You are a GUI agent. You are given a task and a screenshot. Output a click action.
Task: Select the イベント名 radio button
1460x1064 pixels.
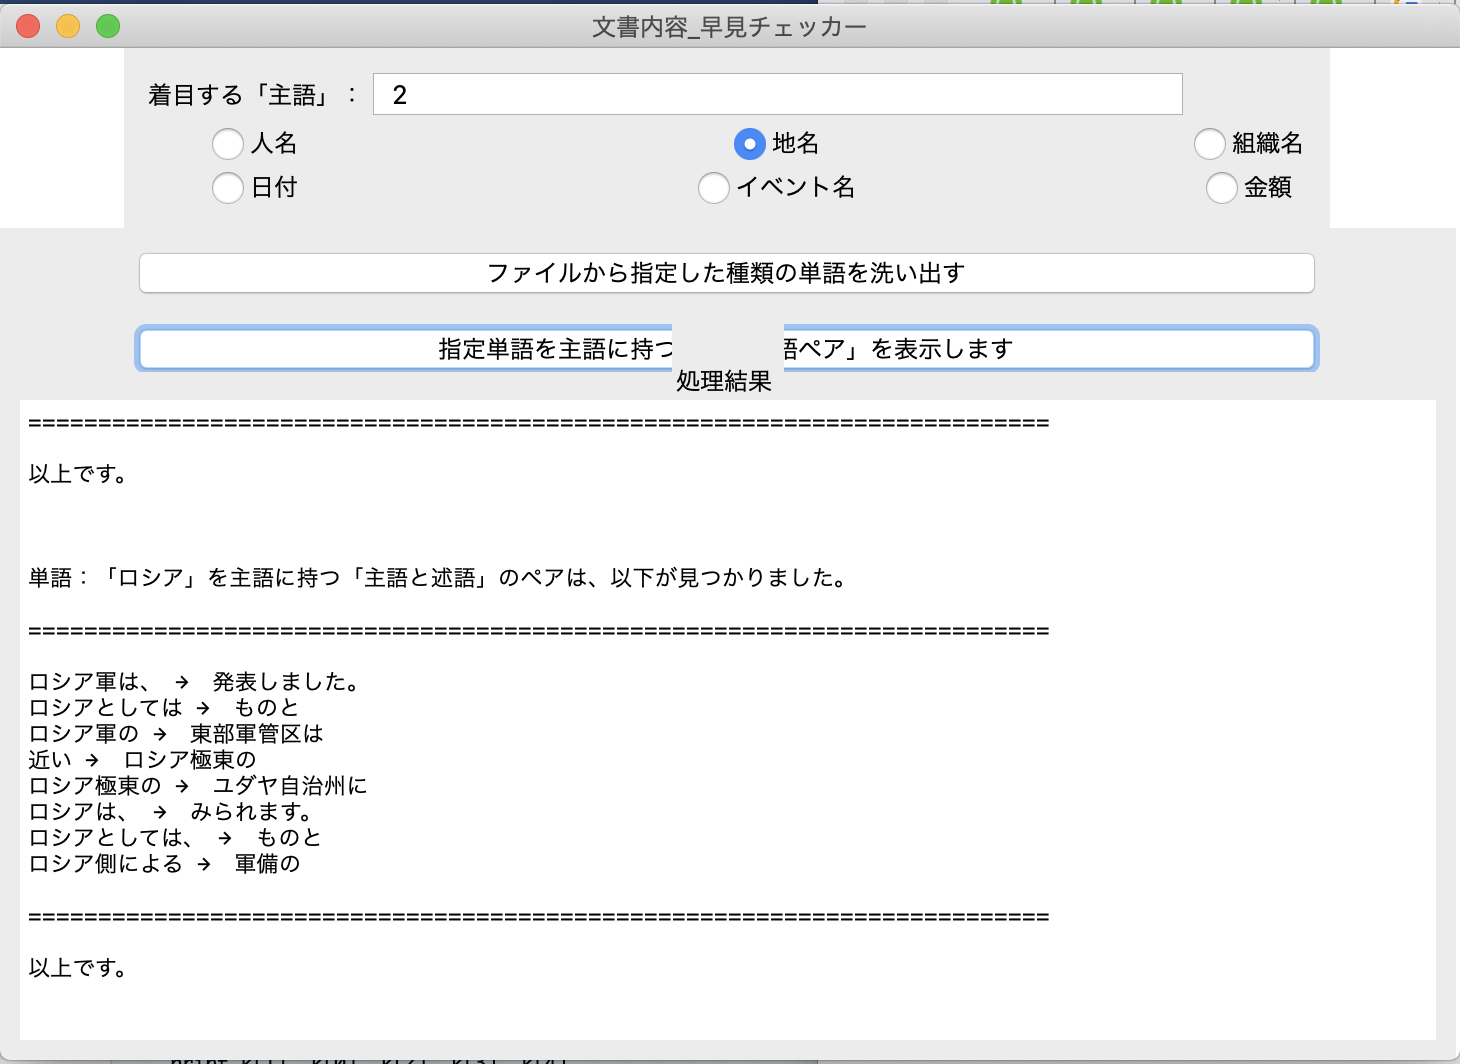713,188
